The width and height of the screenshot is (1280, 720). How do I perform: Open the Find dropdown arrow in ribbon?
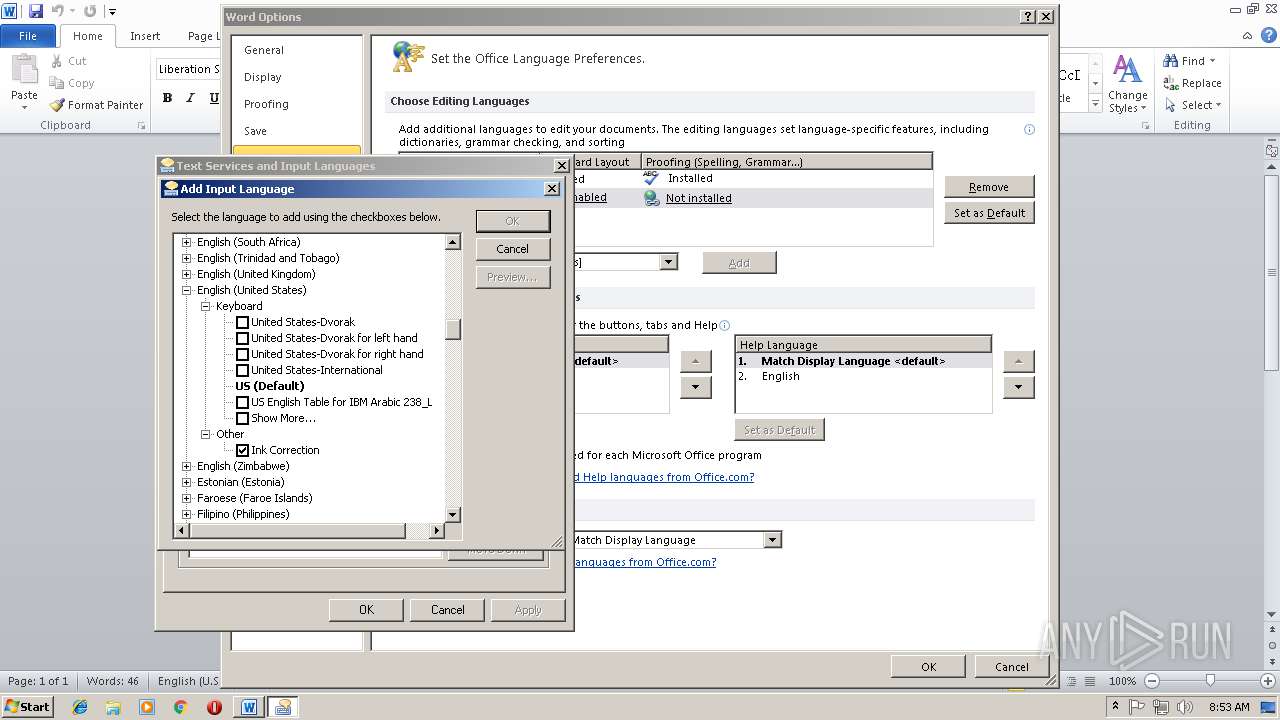1212,61
